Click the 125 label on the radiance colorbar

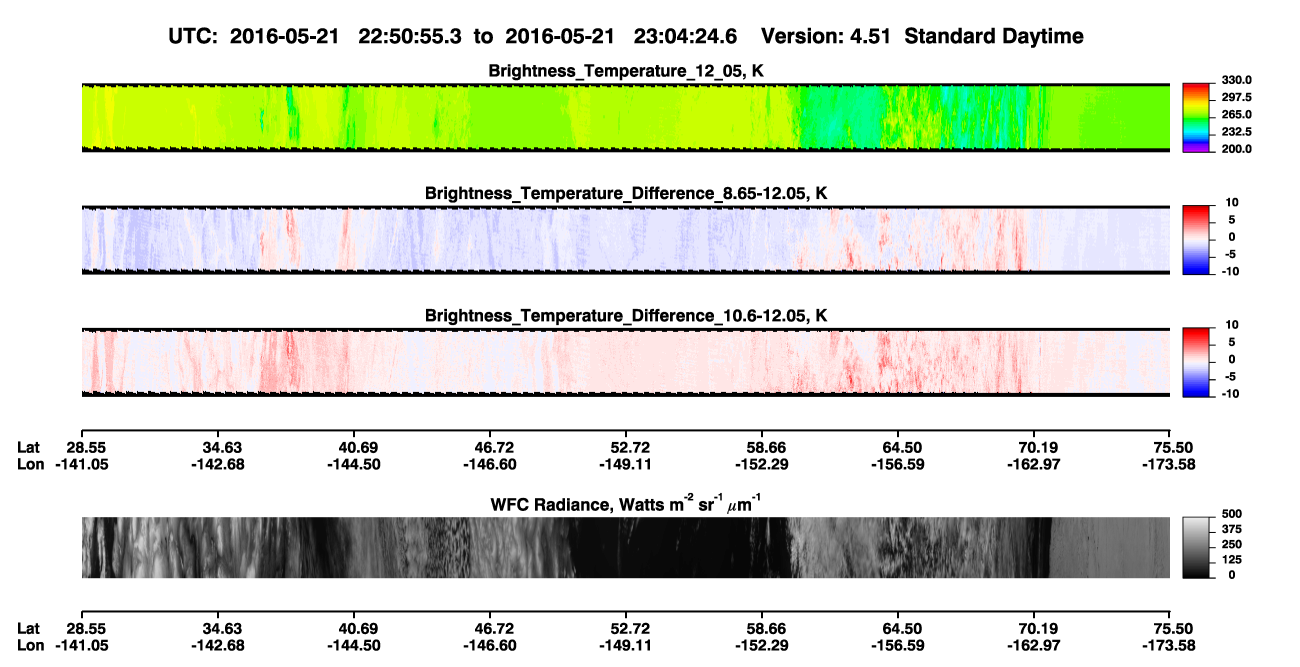pos(1231,560)
